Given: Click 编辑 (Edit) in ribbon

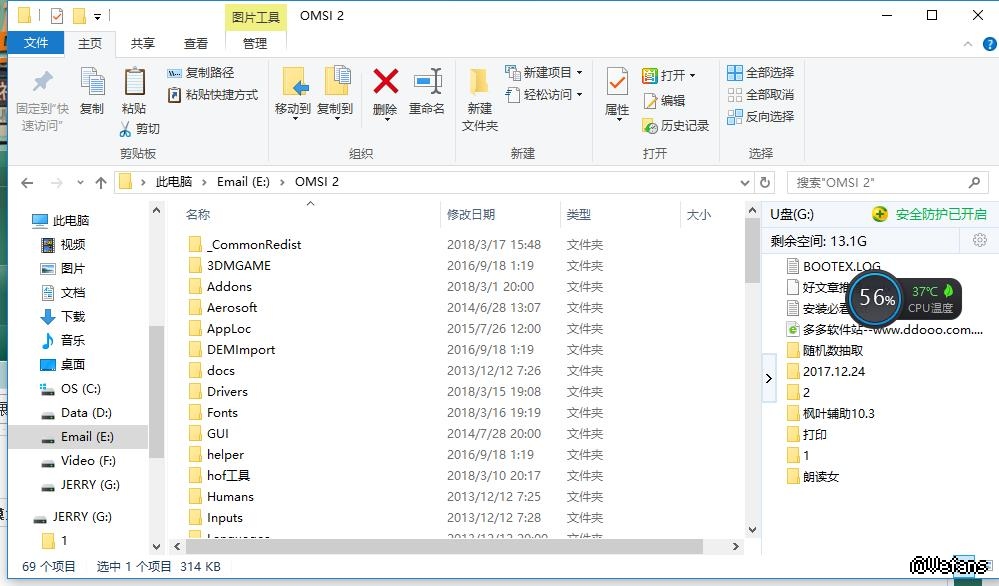Looking at the screenshot, I should [x=664, y=101].
